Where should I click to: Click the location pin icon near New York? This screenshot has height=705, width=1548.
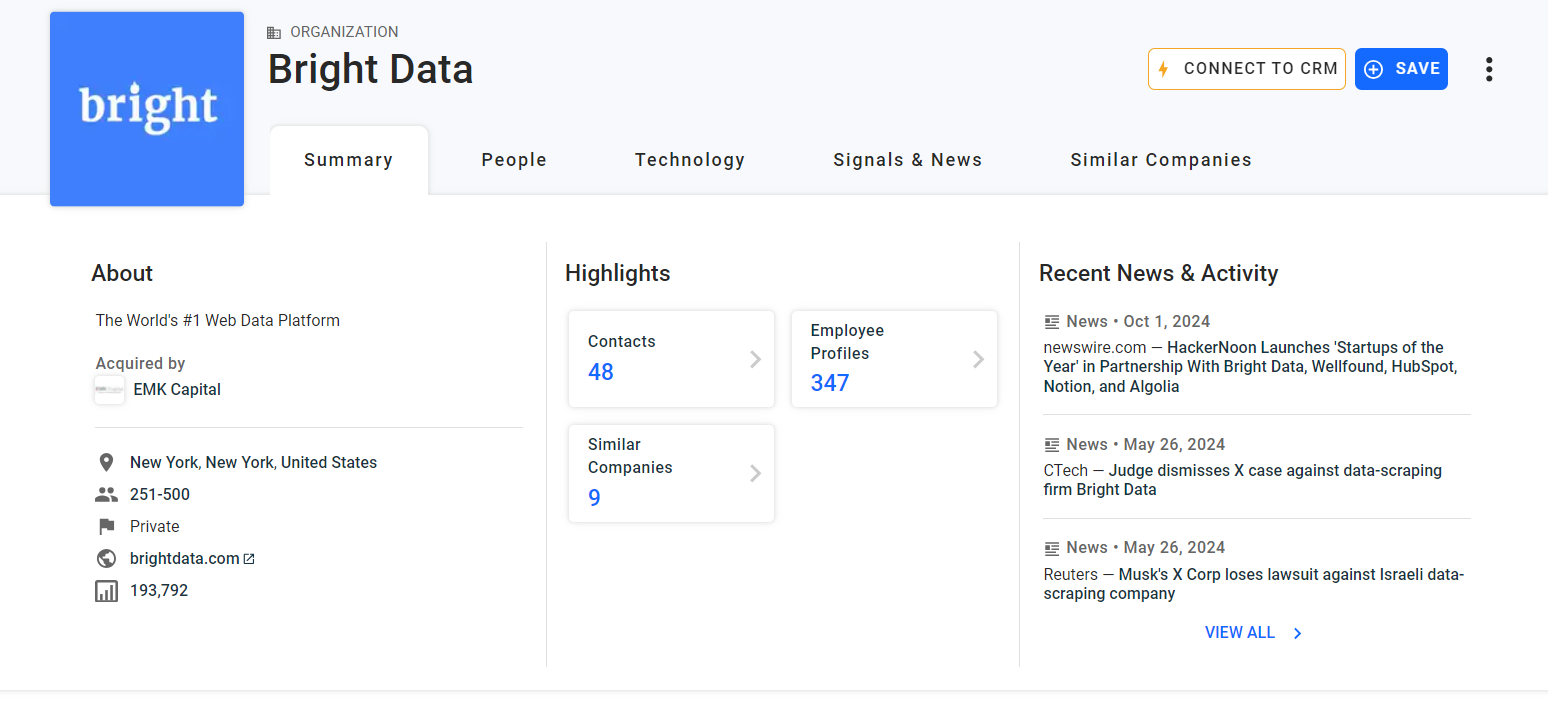coord(106,462)
